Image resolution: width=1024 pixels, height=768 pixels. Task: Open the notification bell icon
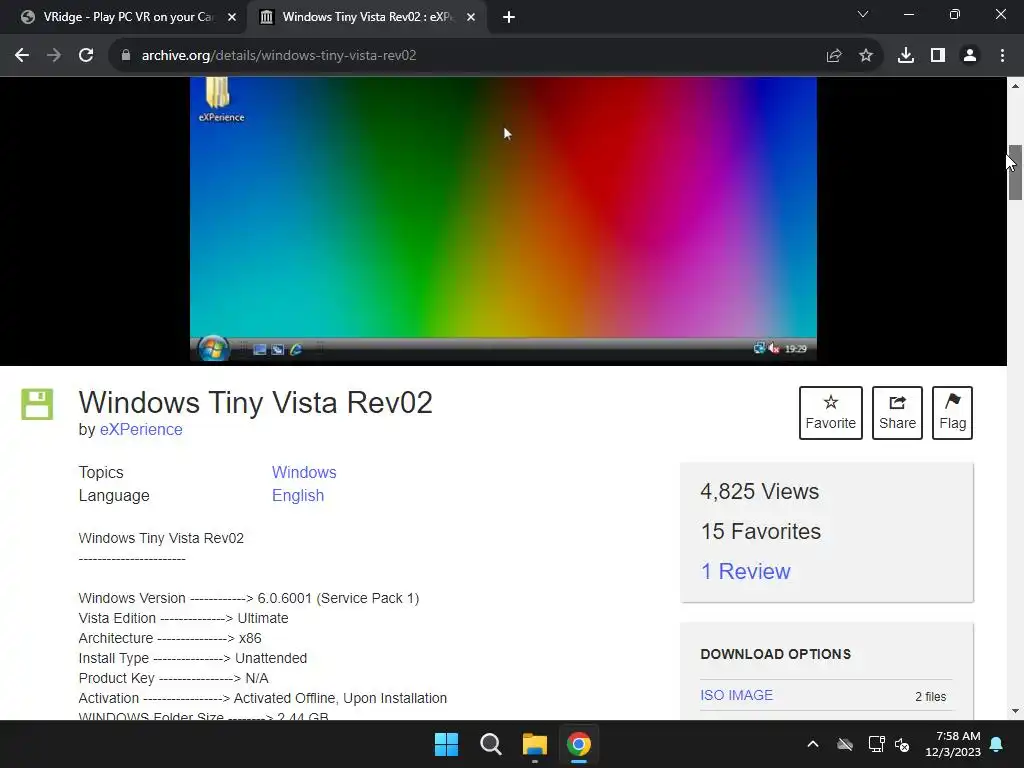coord(997,744)
